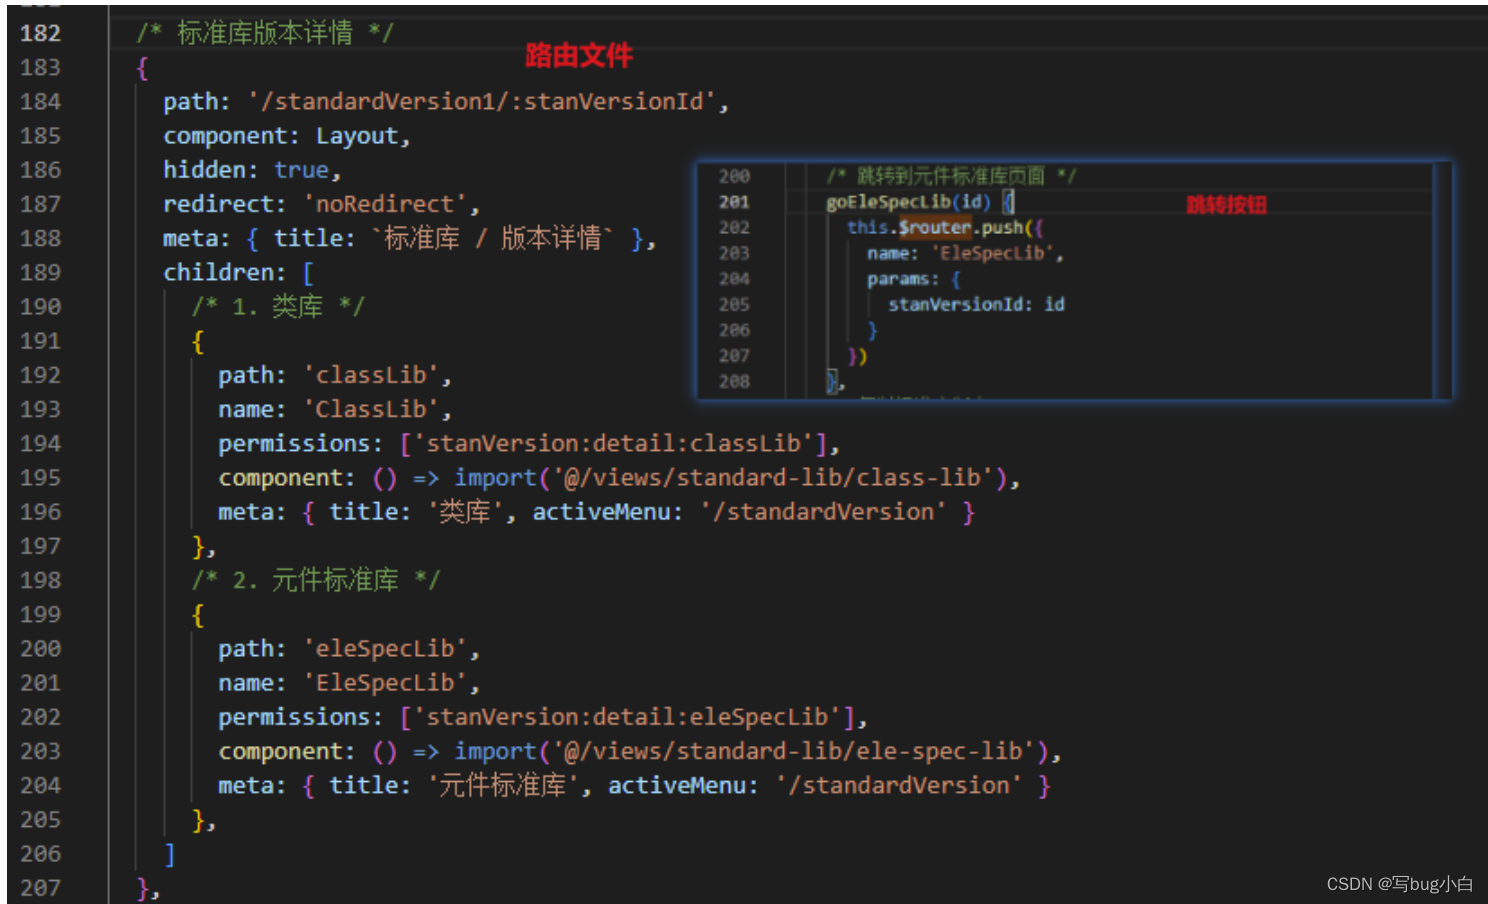Click line number 195 in the gutter
Screen dimensions: 1488x904
click(x=40, y=477)
